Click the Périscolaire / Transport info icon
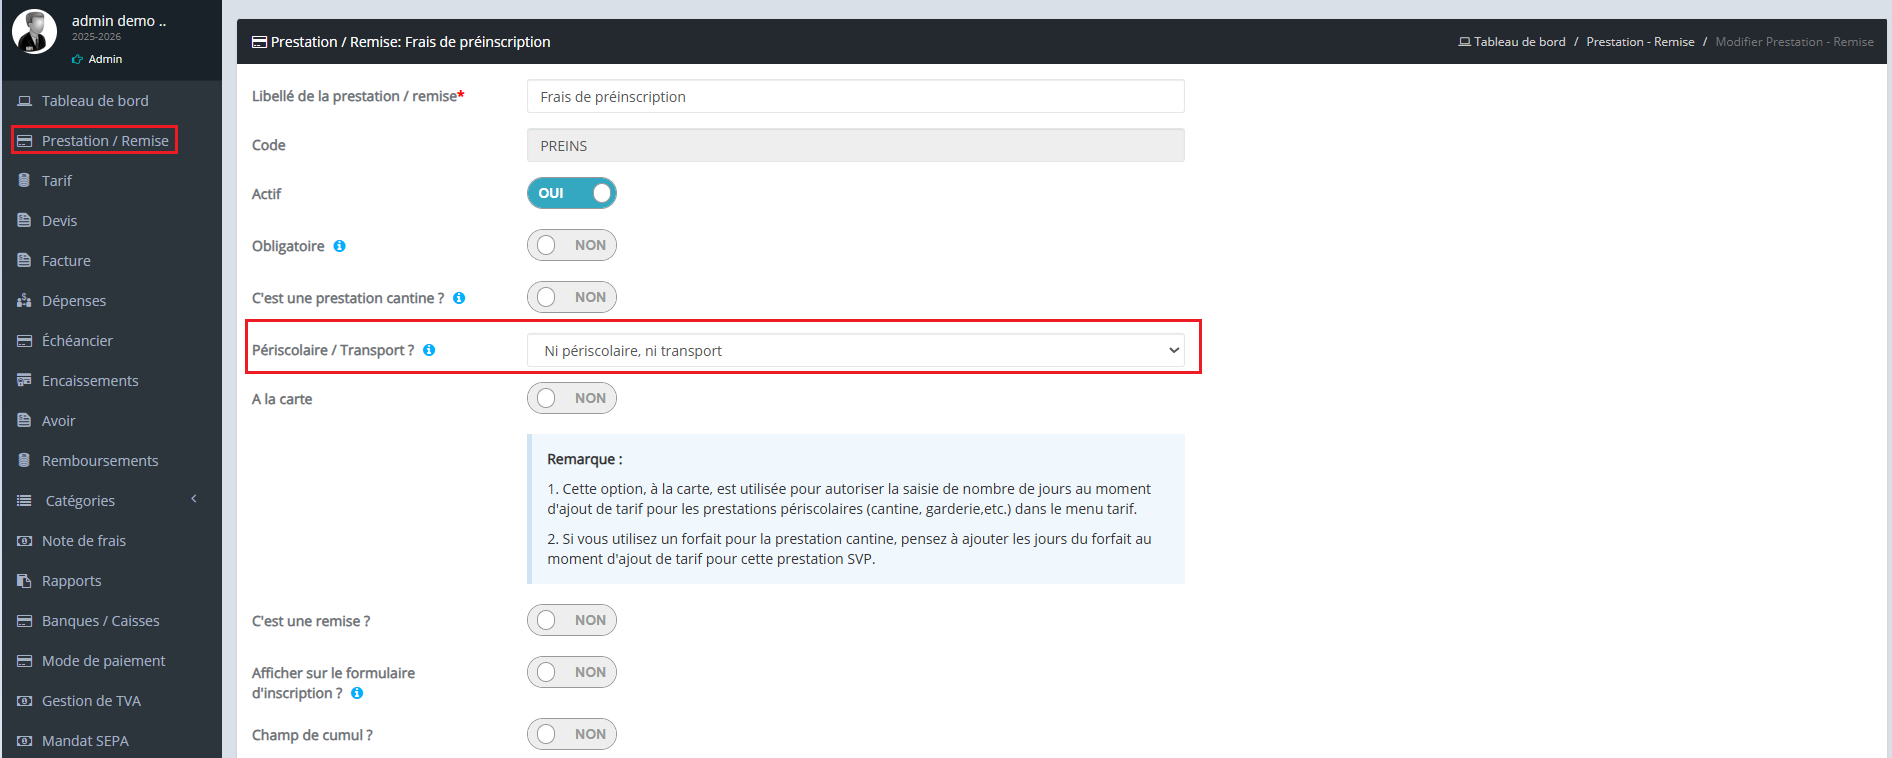Screen dimensions: 1892x758 click(429, 350)
